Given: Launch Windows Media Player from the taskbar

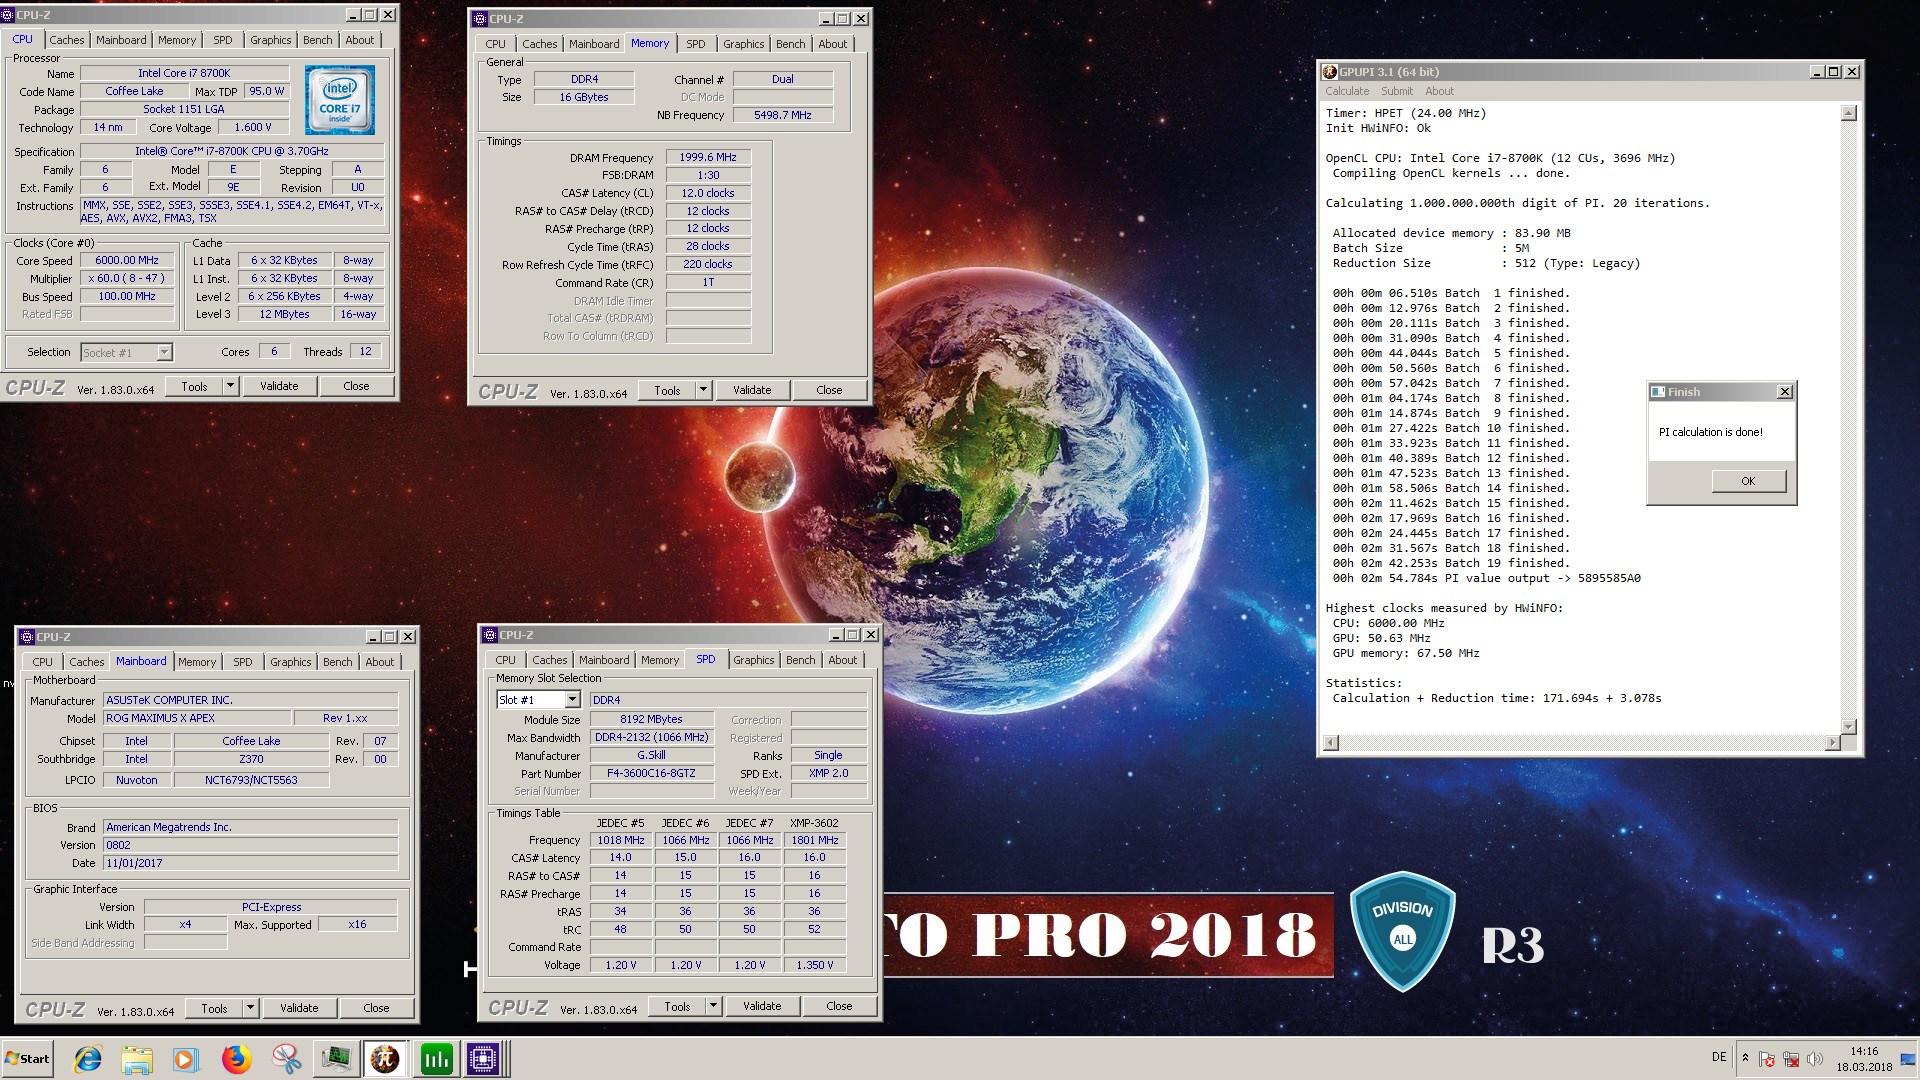Looking at the screenshot, I should [x=186, y=1059].
